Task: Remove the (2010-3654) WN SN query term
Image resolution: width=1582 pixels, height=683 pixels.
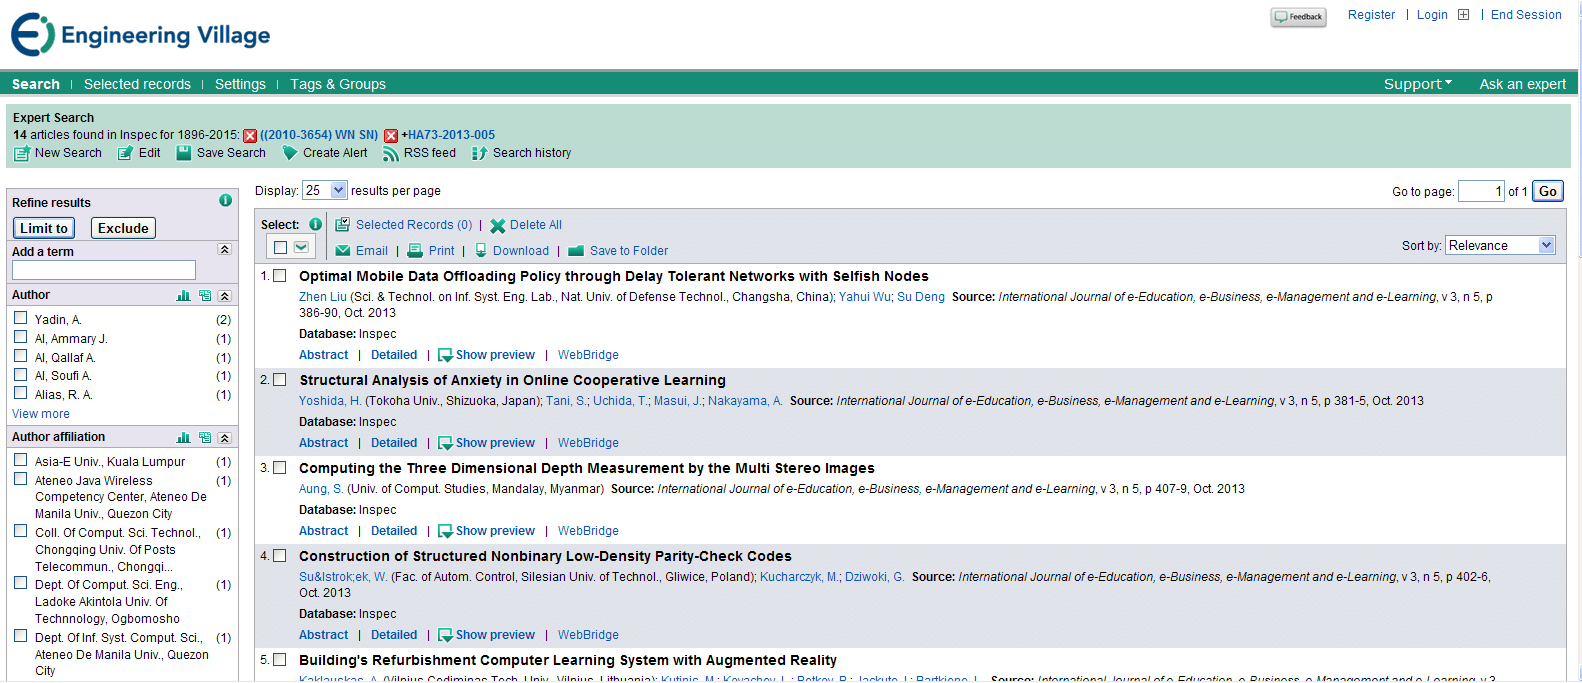Action: (250, 136)
